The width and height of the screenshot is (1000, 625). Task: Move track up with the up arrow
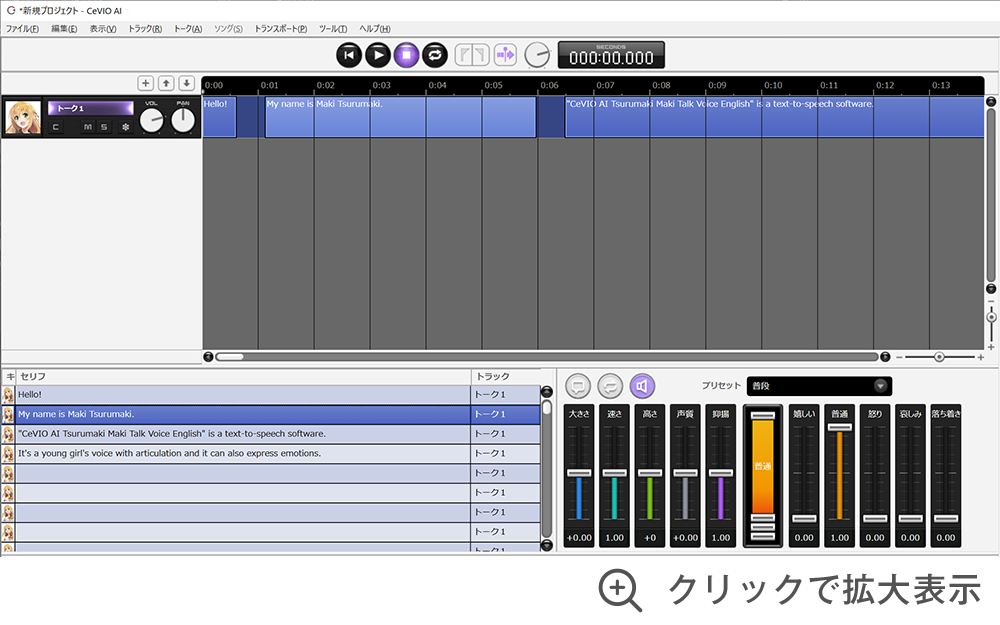click(x=166, y=83)
